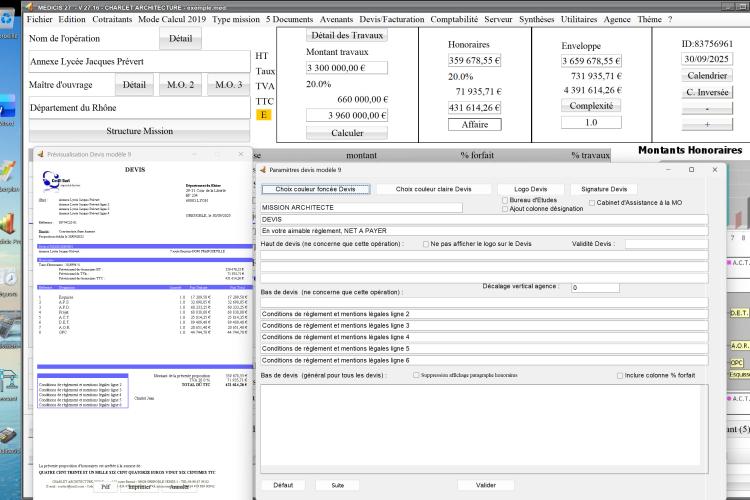Click the Affaire button
The width and height of the screenshot is (750, 500).
click(474, 124)
